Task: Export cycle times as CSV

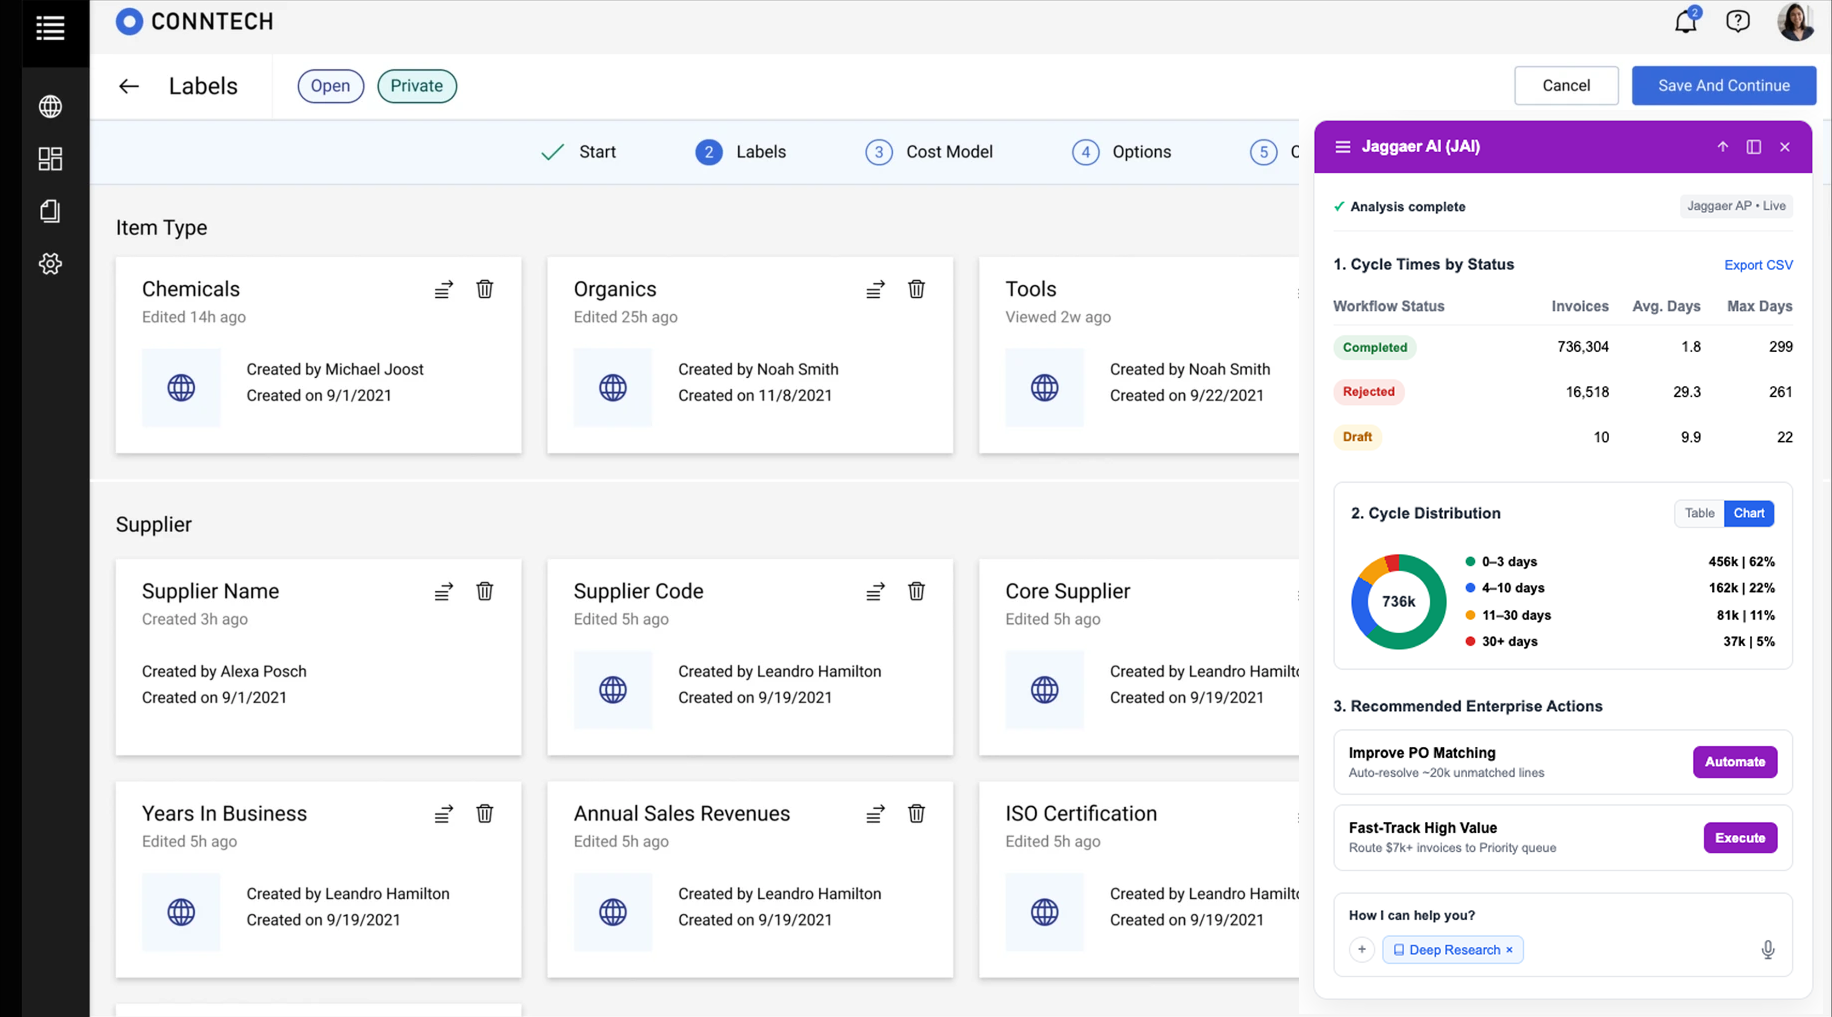Action: pos(1758,265)
